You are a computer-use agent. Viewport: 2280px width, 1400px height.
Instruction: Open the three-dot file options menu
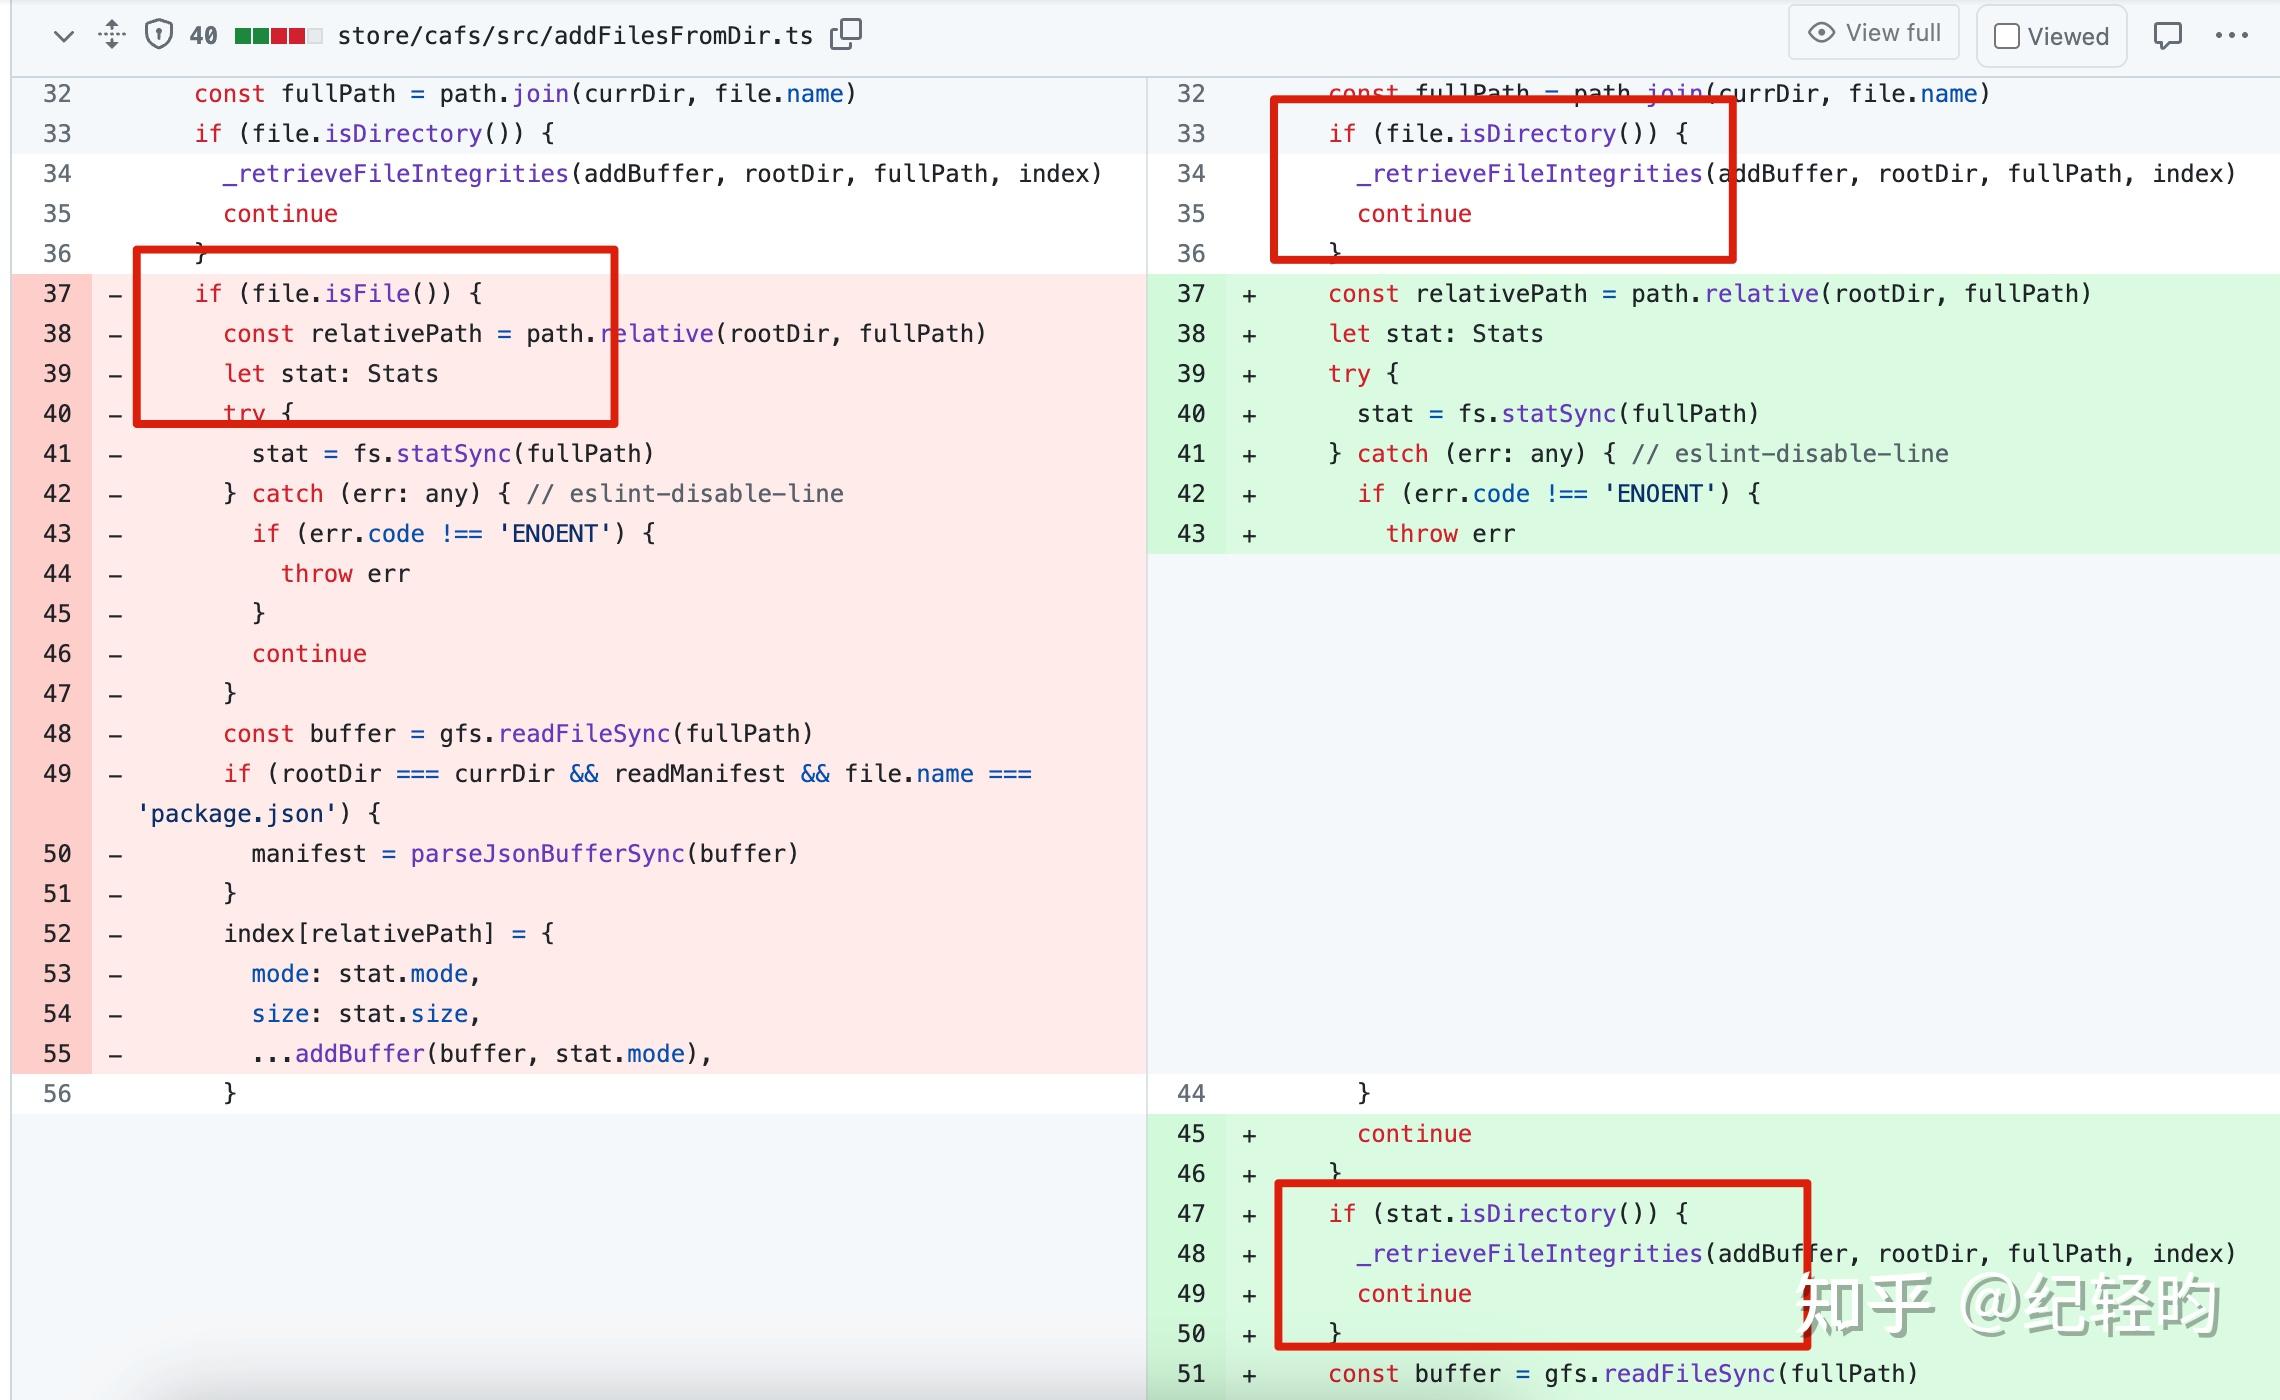coord(2231,36)
